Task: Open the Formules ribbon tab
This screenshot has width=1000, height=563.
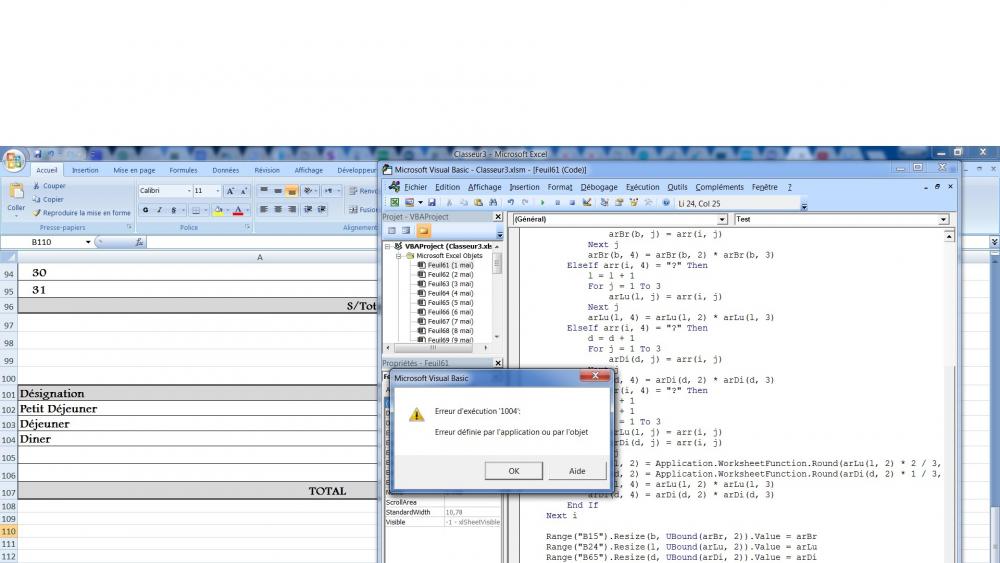Action: pos(183,170)
